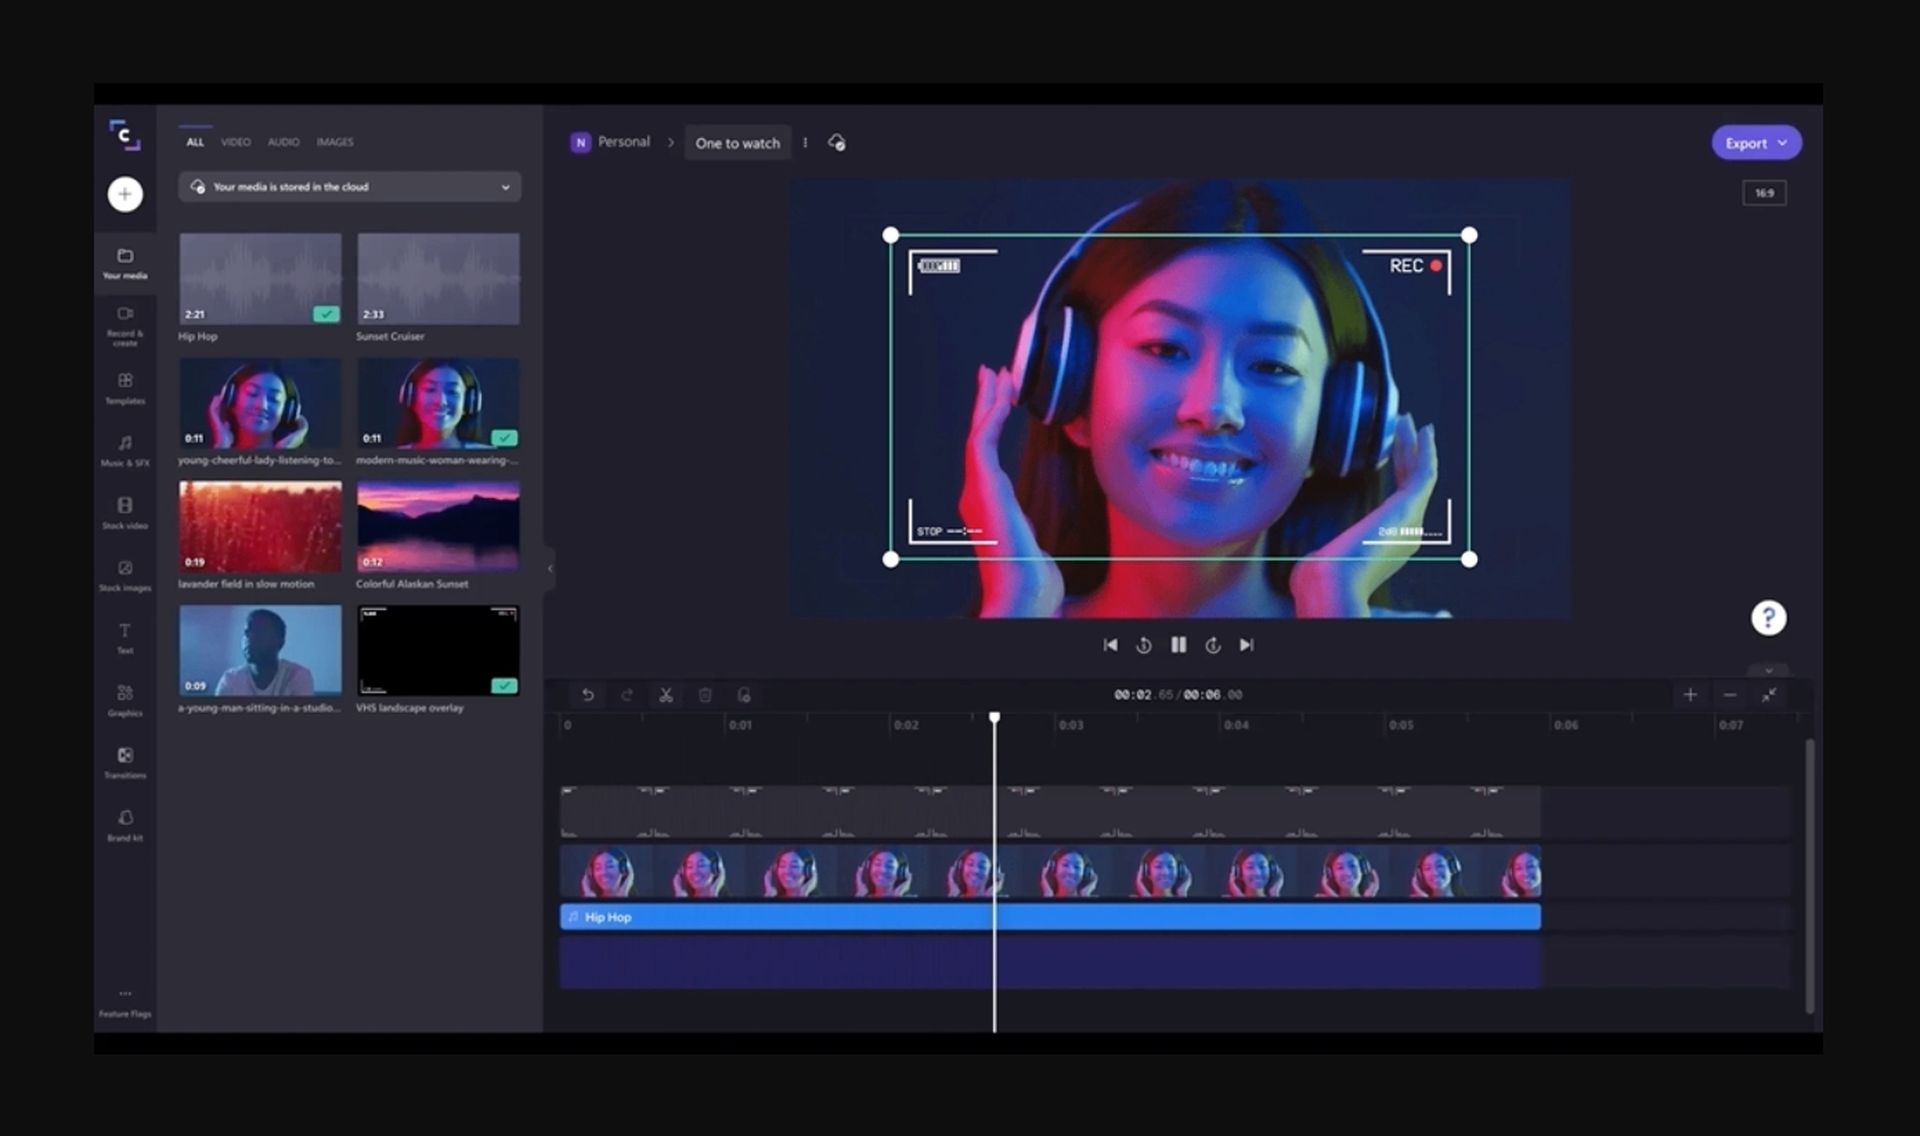Switch to the IMAGES media tab
The image size is (1920, 1136).
pyautogui.click(x=335, y=142)
